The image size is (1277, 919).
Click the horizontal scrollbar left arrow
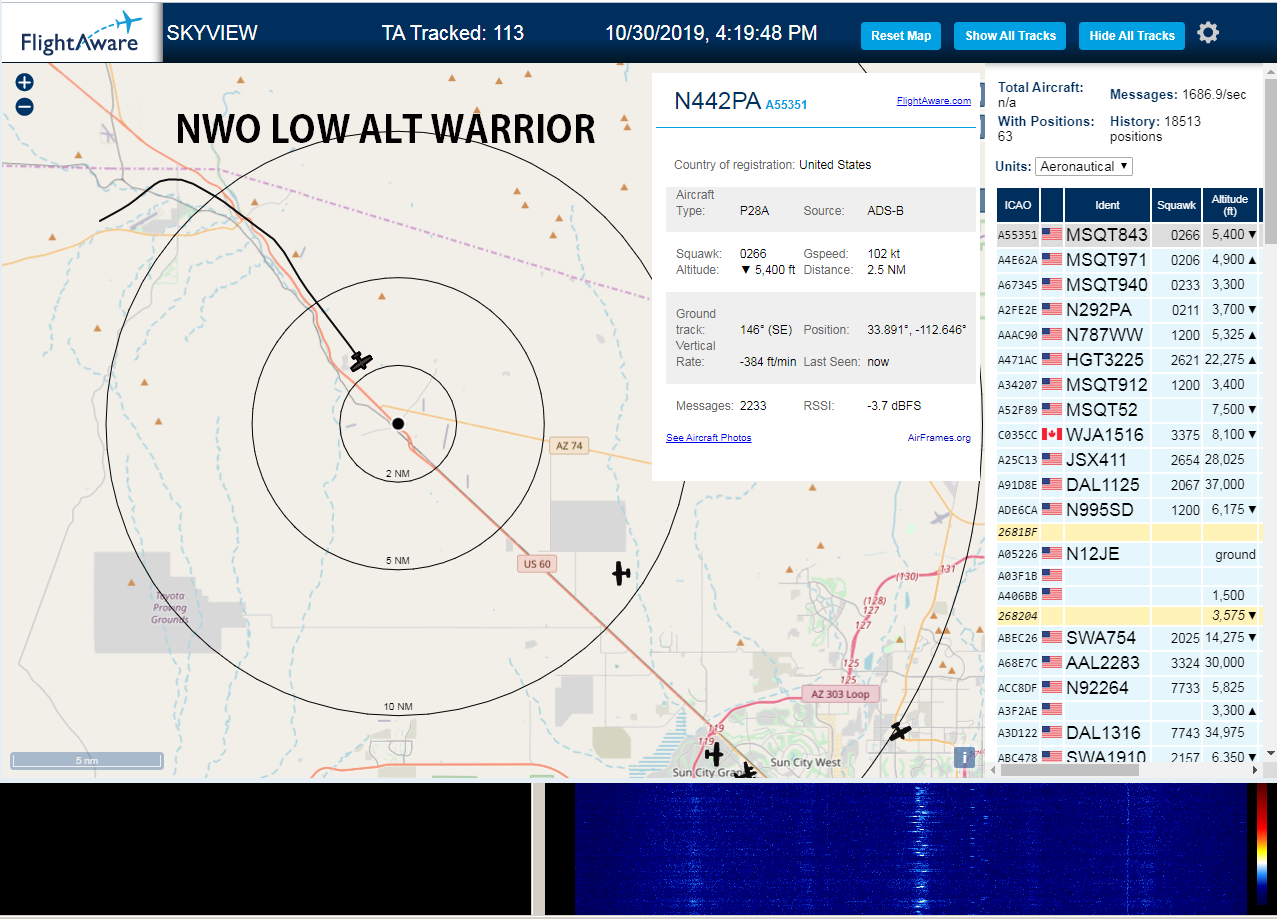[x=993, y=770]
